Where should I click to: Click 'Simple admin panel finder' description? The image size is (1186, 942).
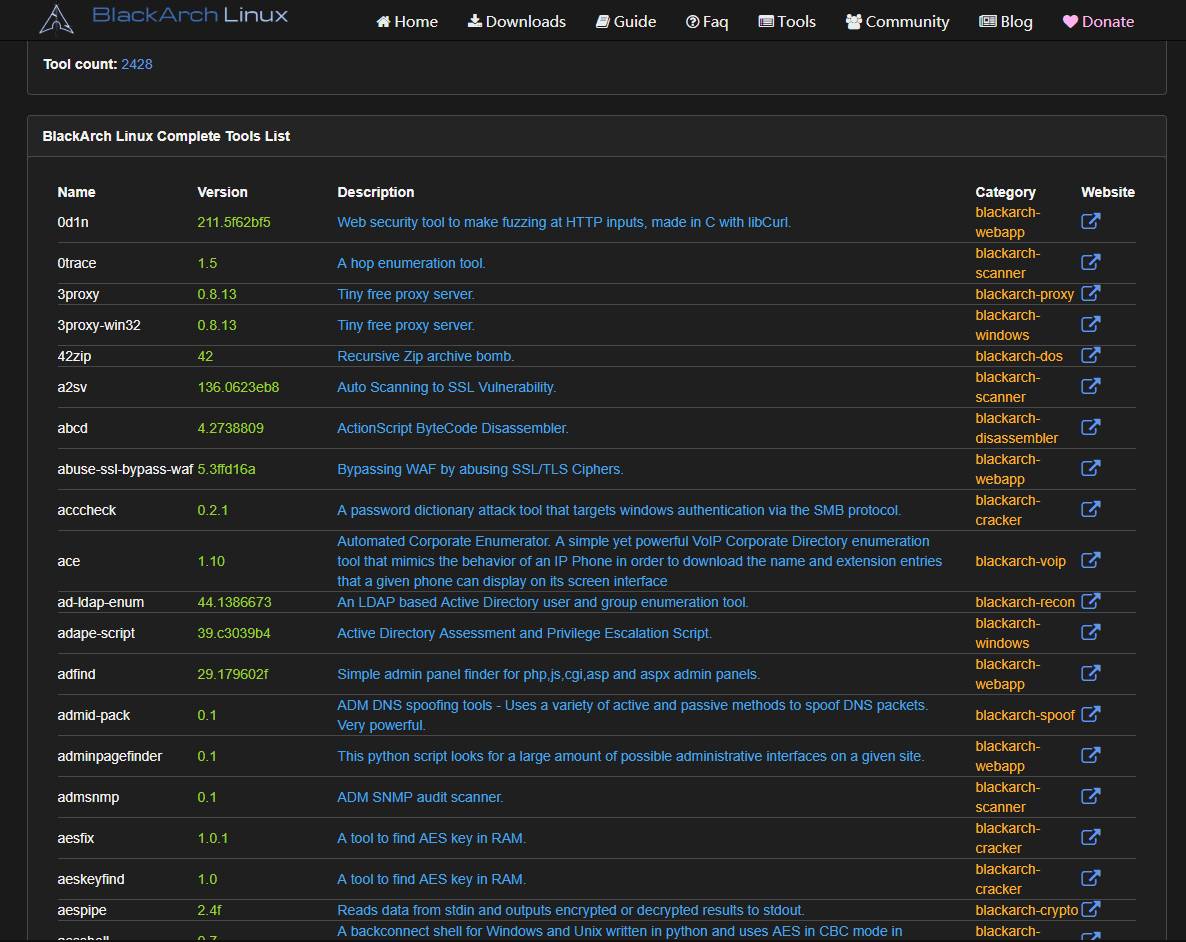click(x=549, y=674)
